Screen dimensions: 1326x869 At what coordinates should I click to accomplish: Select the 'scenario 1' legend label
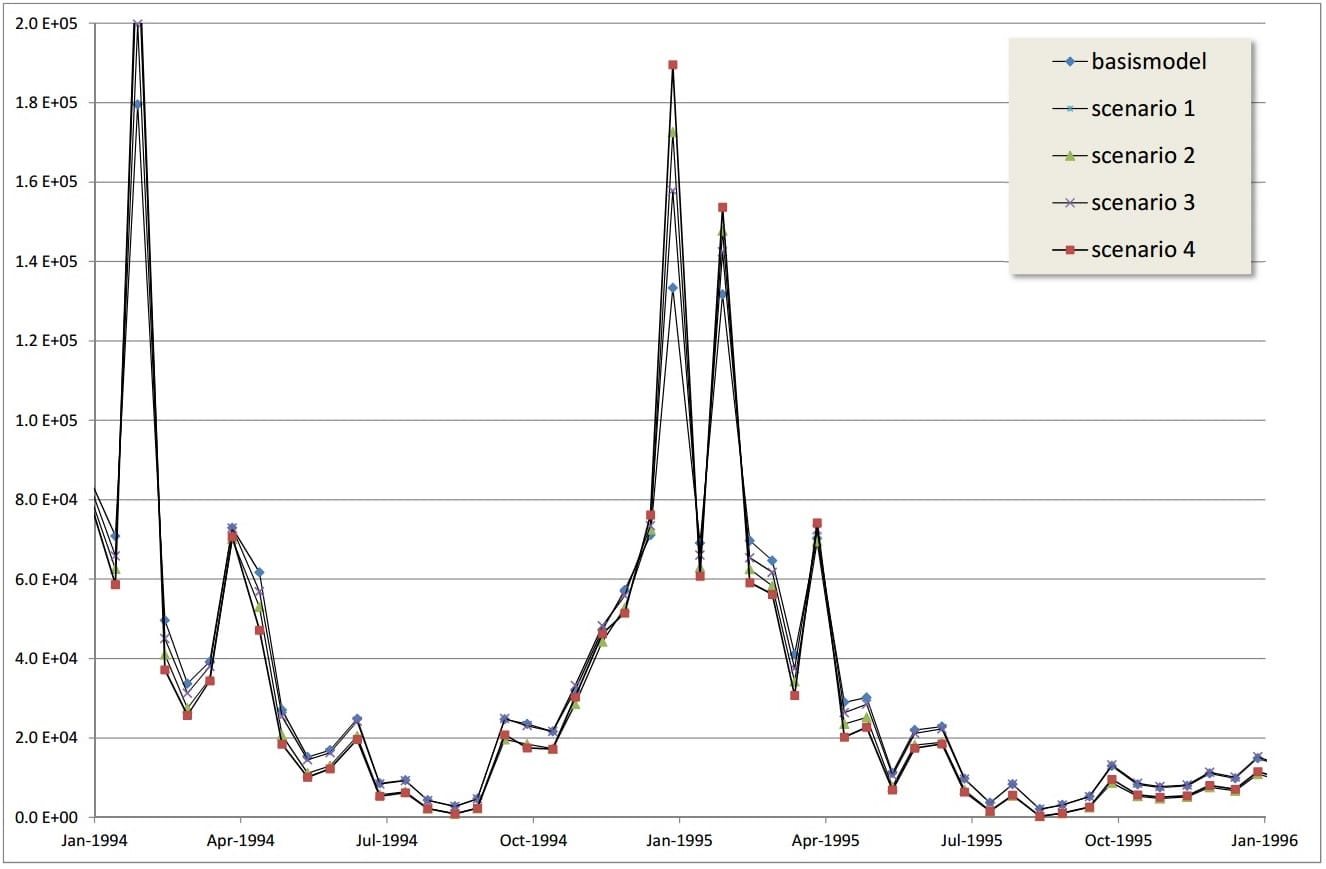coord(1143,109)
